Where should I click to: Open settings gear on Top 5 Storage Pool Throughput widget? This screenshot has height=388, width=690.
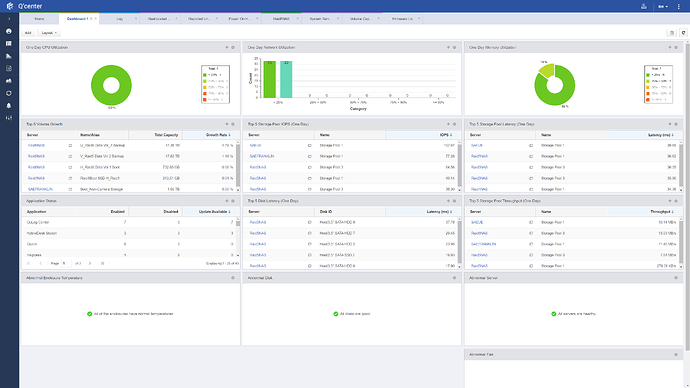pyautogui.click(x=676, y=201)
